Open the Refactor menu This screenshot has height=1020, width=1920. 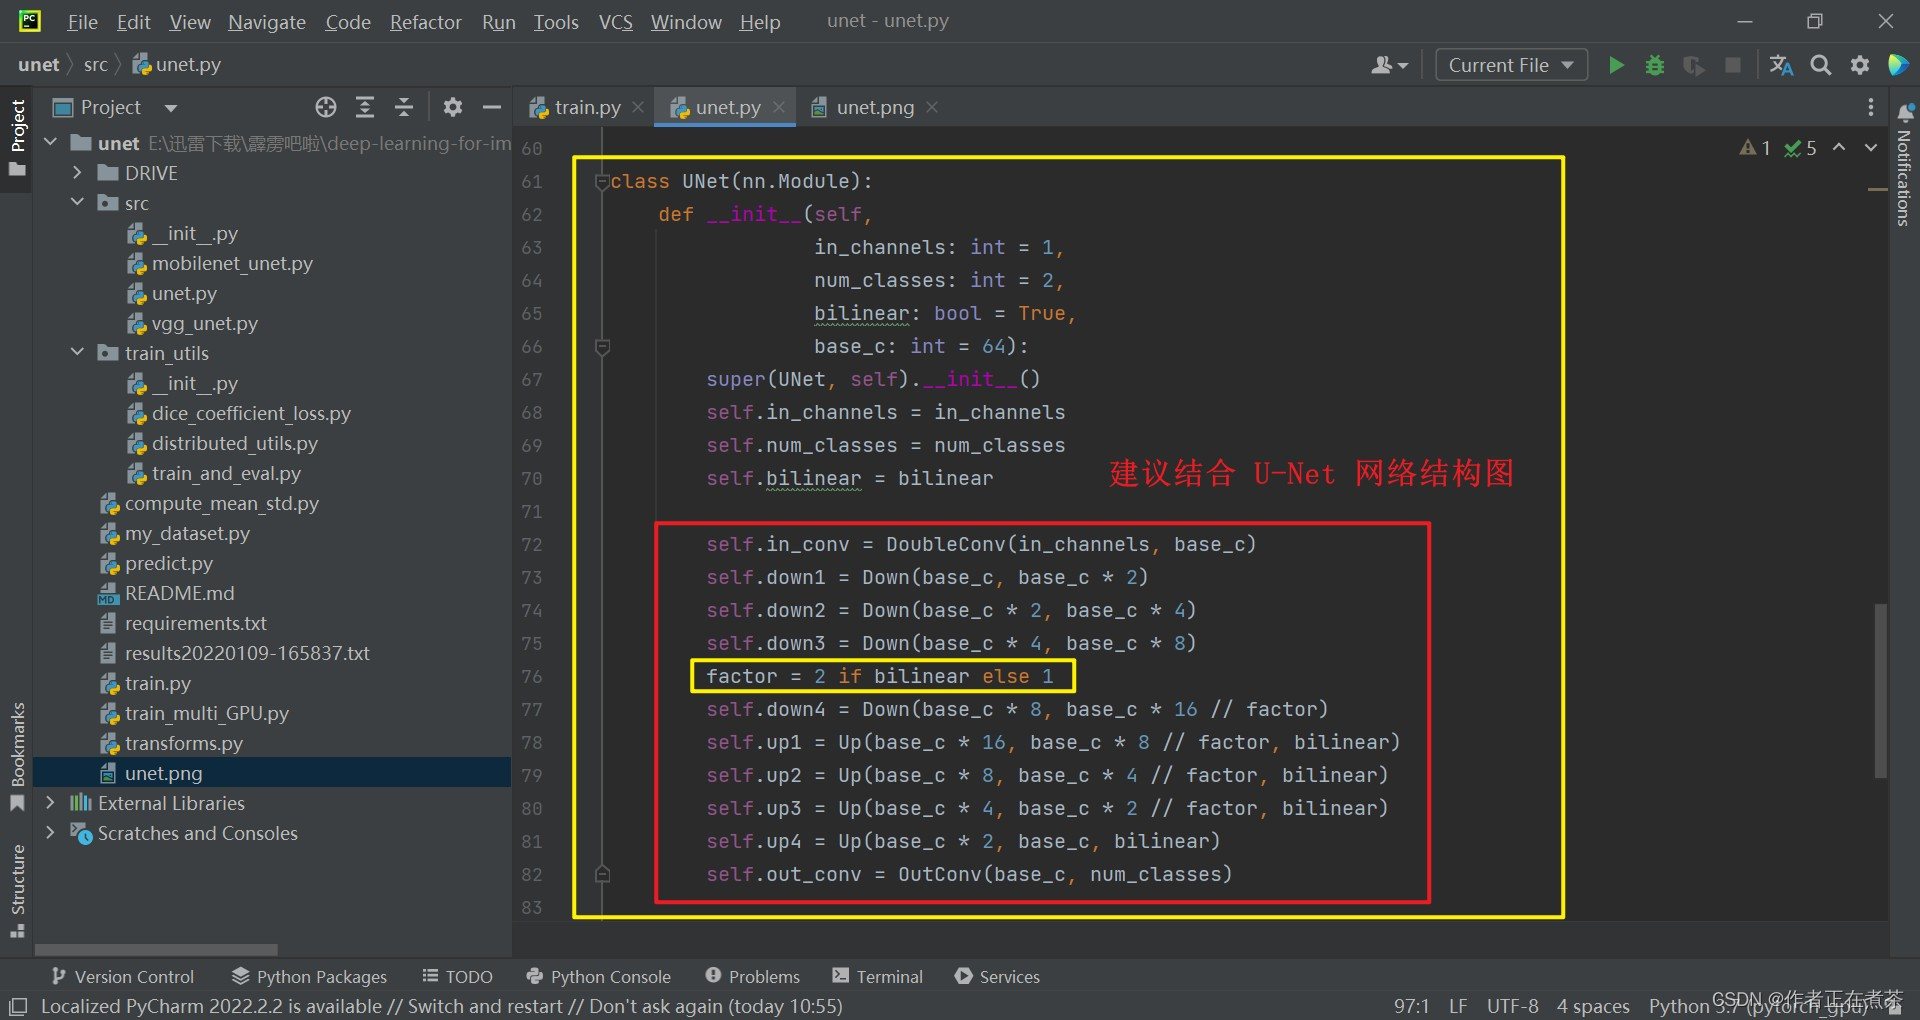(x=425, y=22)
